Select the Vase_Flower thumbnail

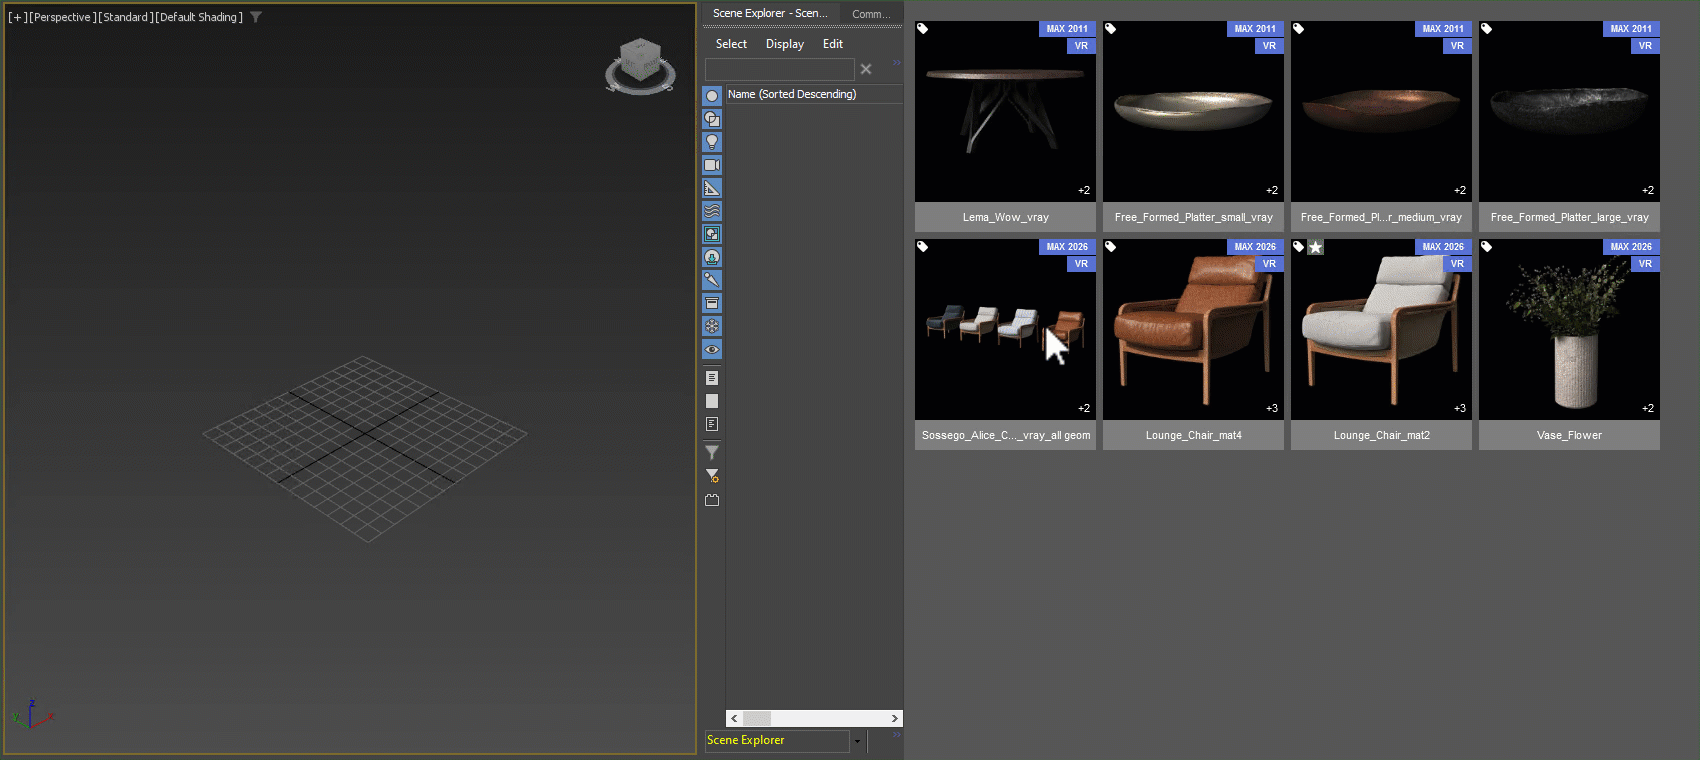[x=1569, y=330]
